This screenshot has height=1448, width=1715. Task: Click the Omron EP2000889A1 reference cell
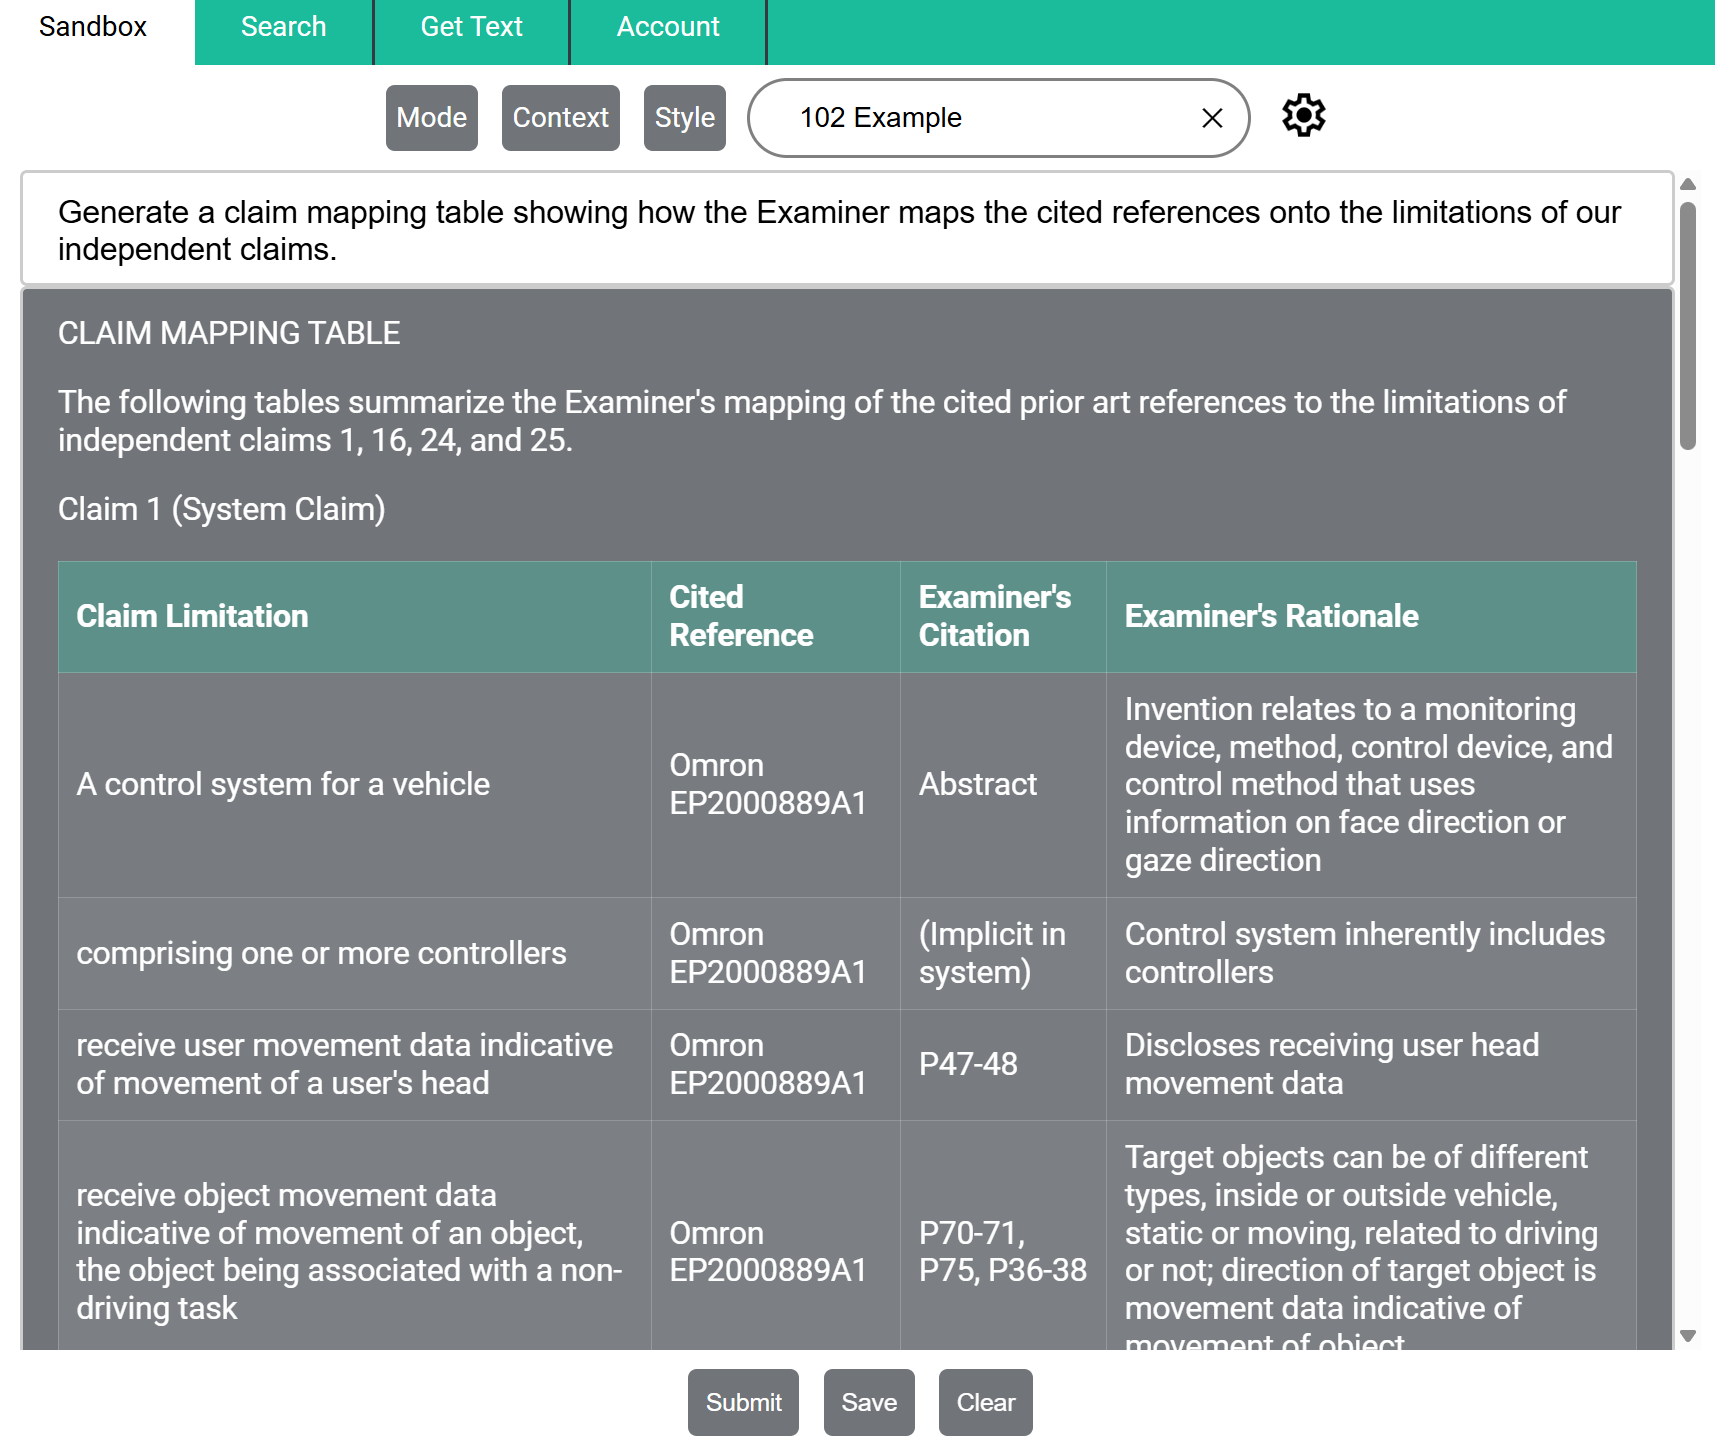click(x=768, y=784)
